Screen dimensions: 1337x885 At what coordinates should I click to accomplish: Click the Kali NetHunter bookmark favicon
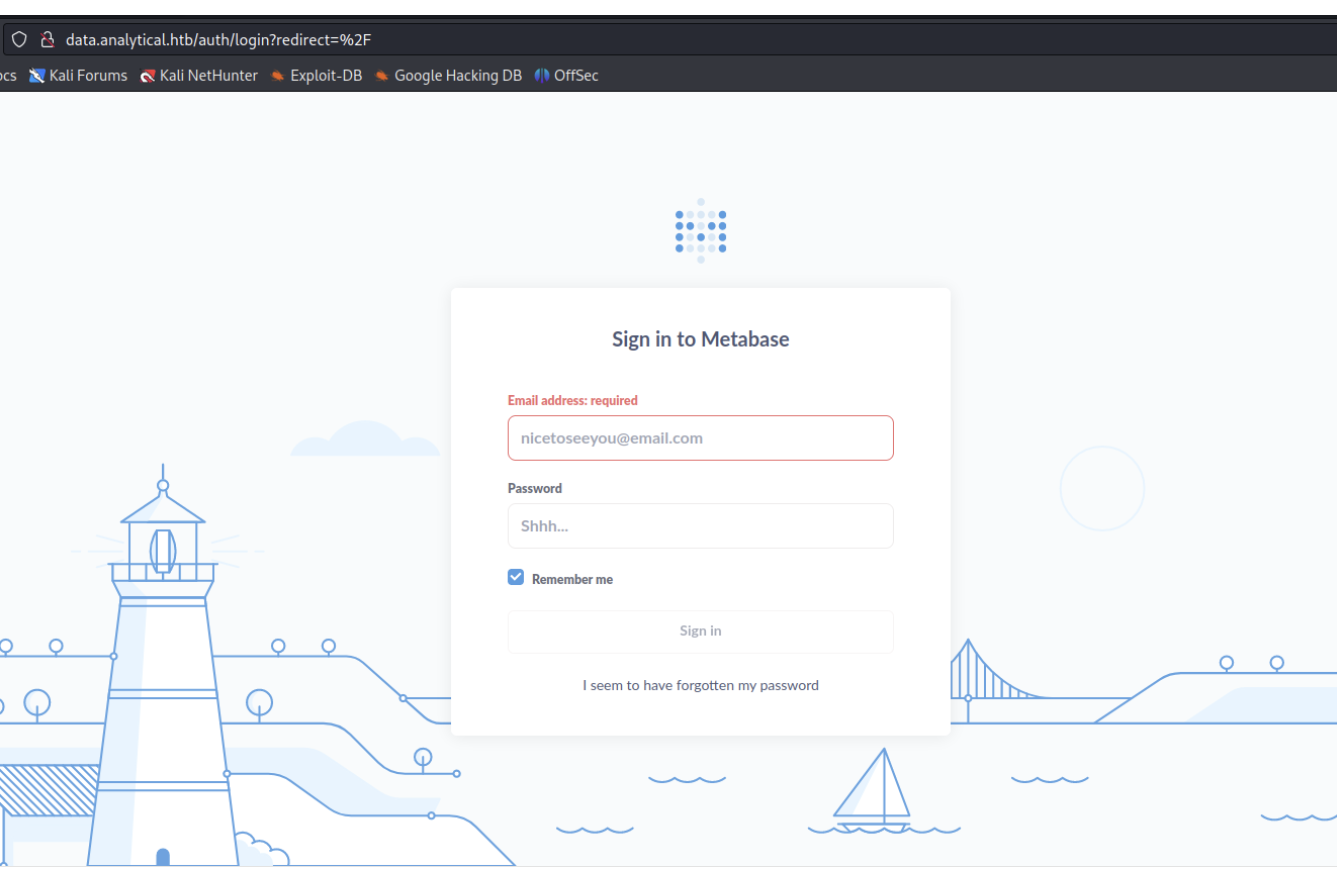pos(148,75)
